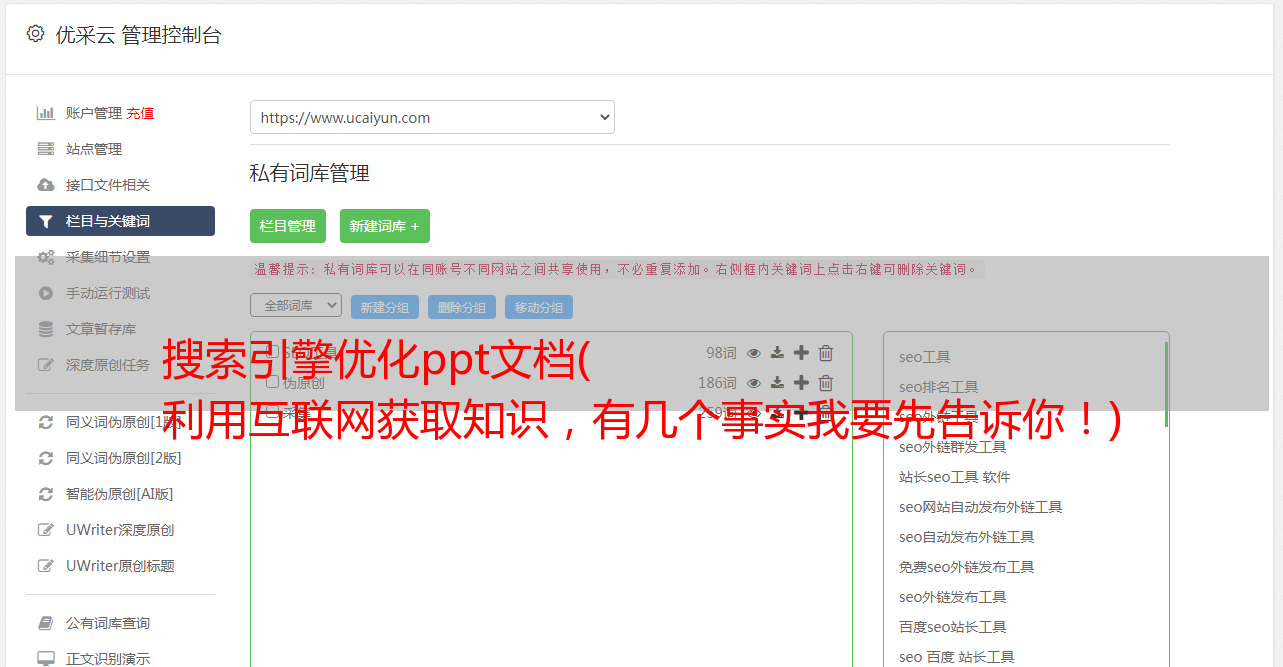Select keyword 站长seo工具 软件
1283x667 pixels.
954,477
